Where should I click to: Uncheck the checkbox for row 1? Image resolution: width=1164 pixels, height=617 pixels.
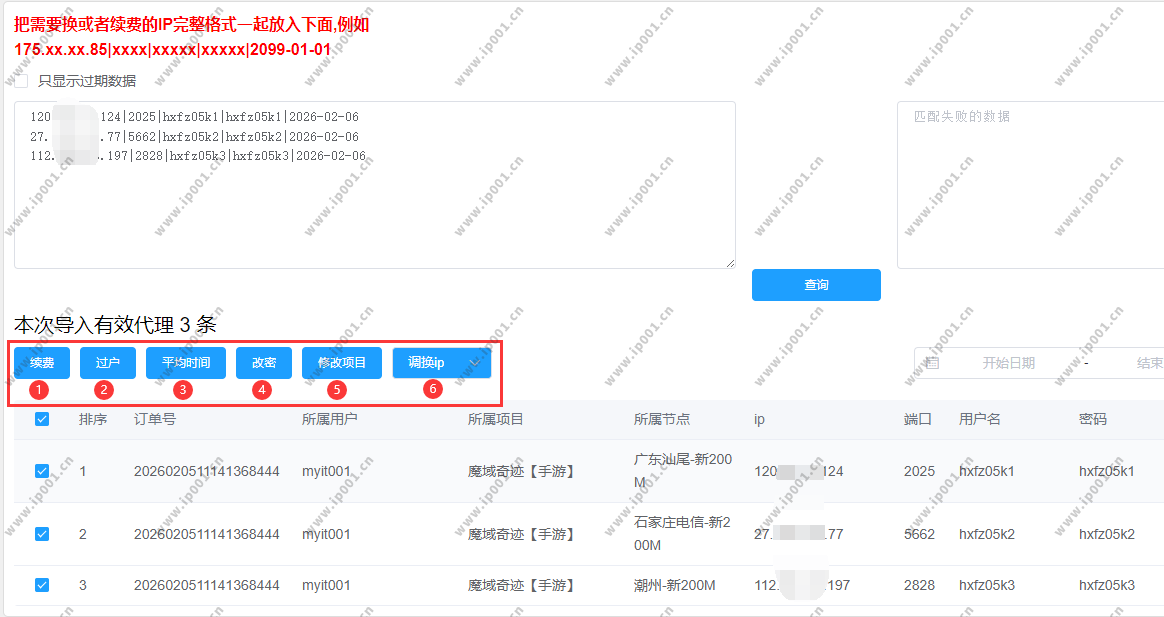click(x=42, y=471)
